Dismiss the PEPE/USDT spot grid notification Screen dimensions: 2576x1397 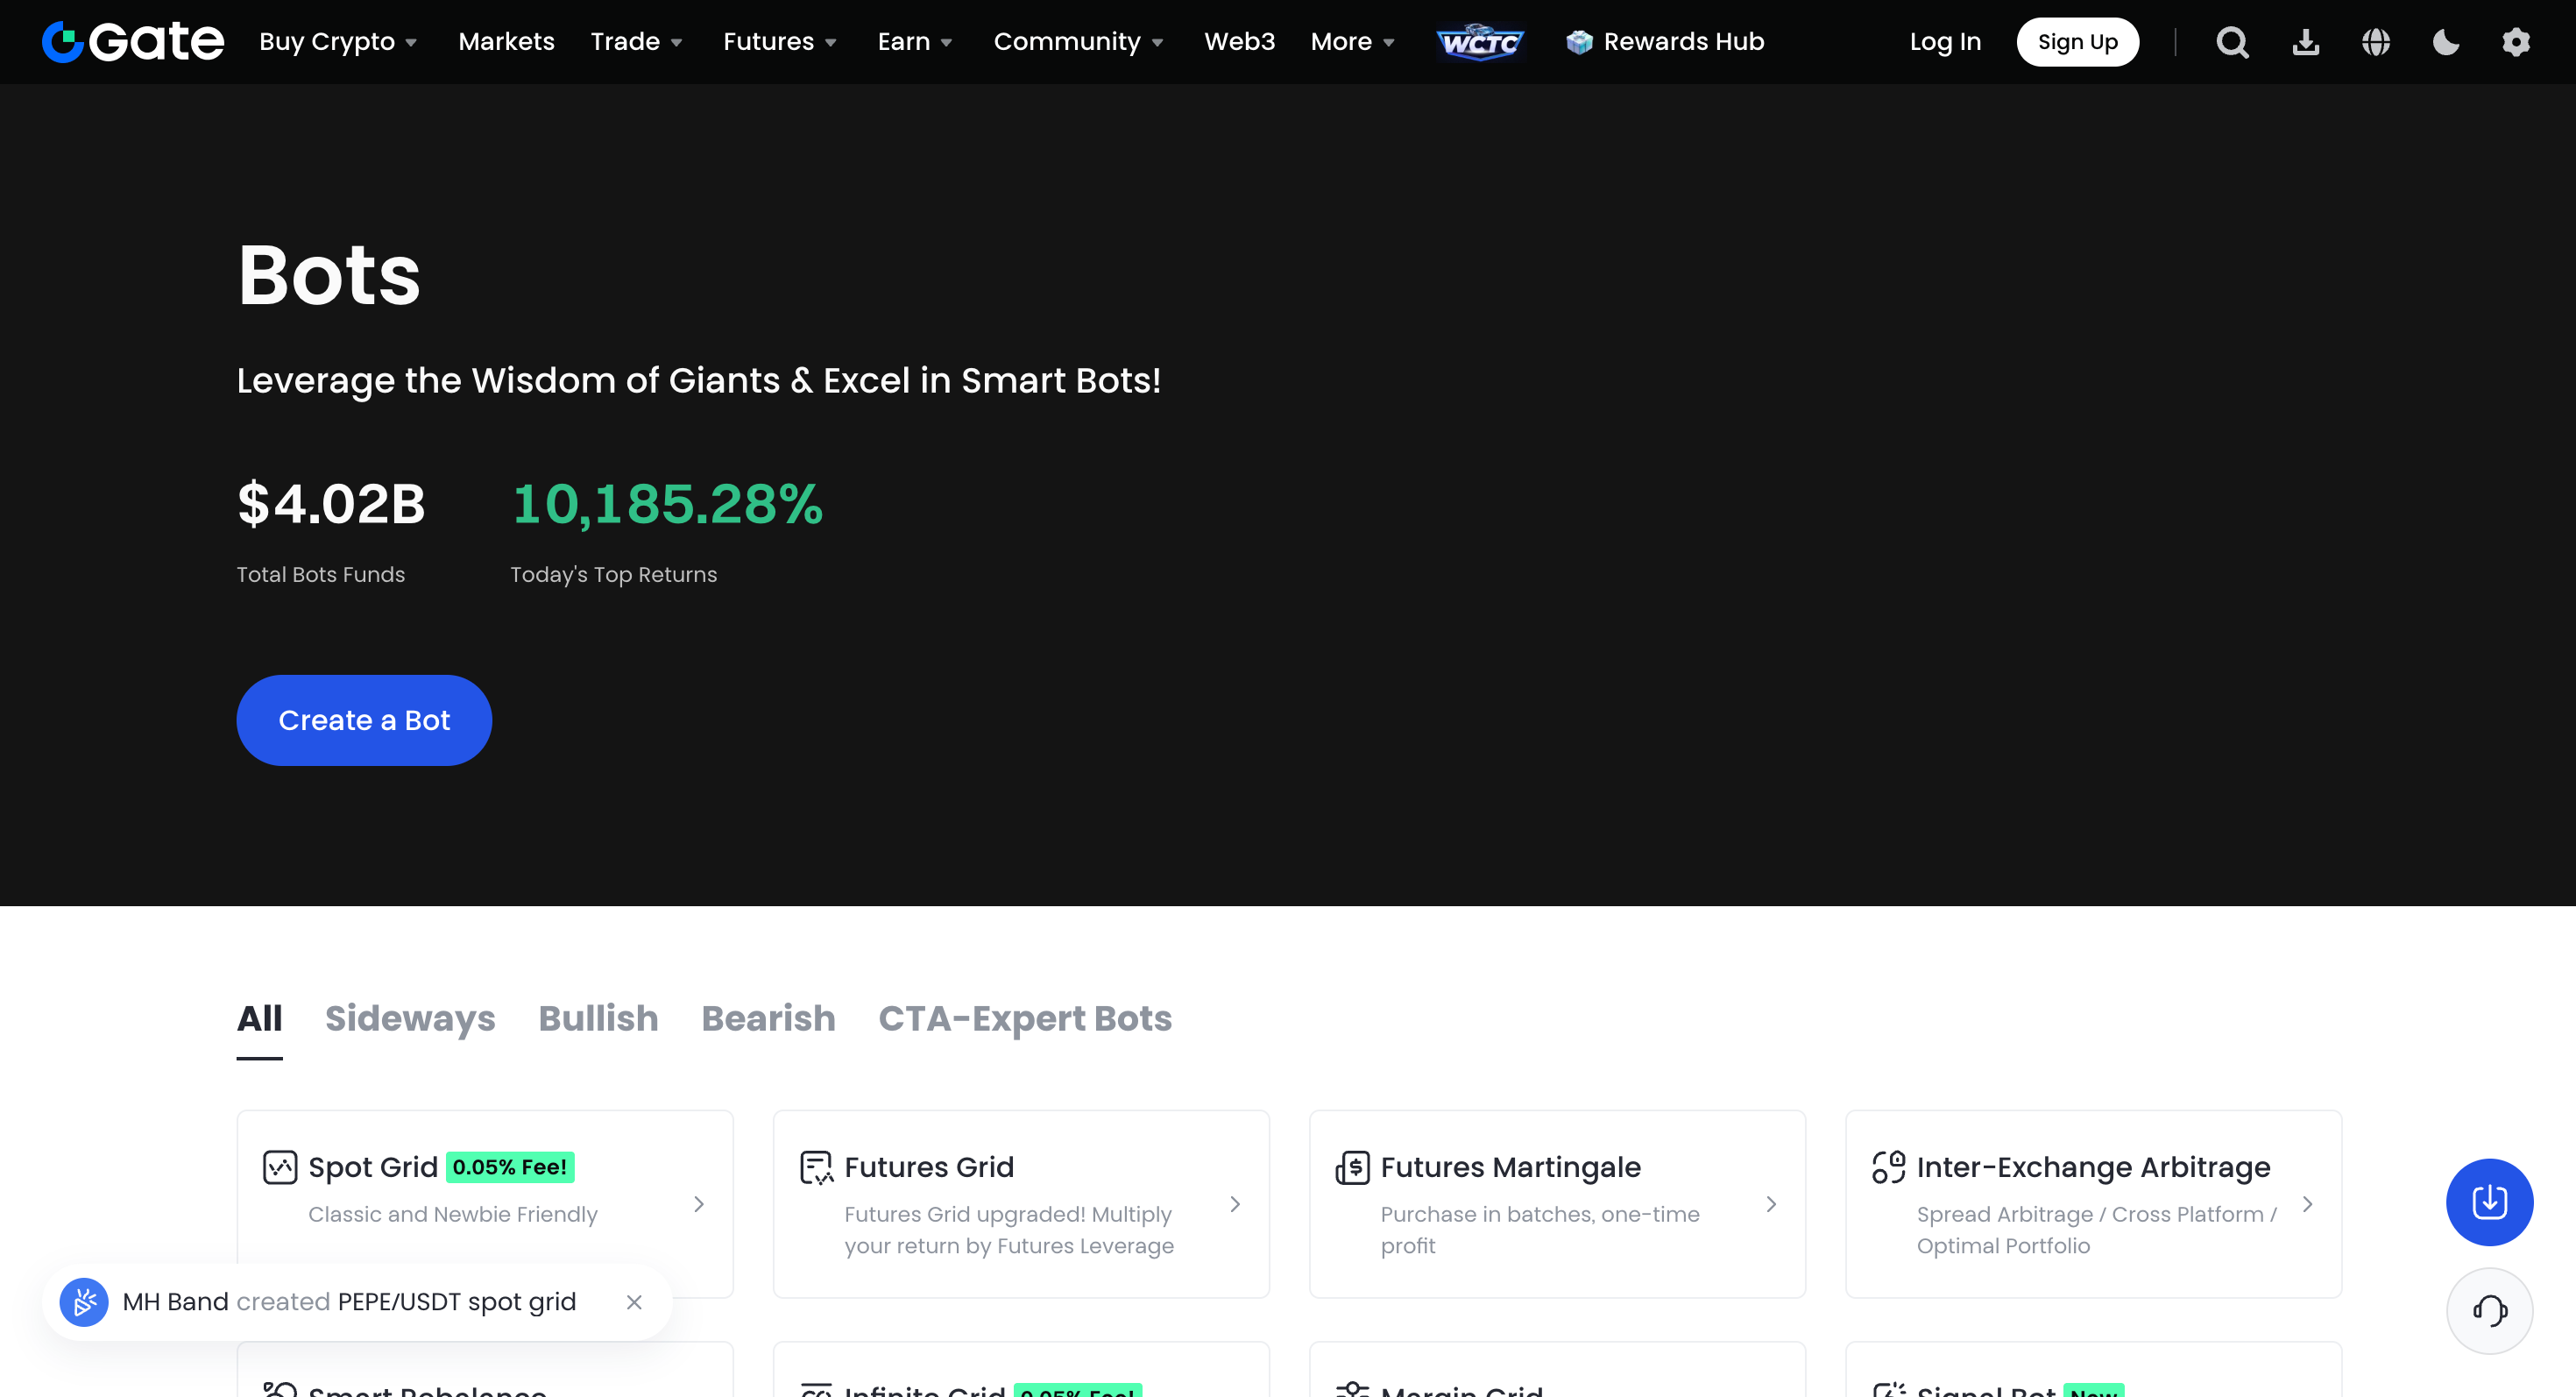pos(634,1302)
